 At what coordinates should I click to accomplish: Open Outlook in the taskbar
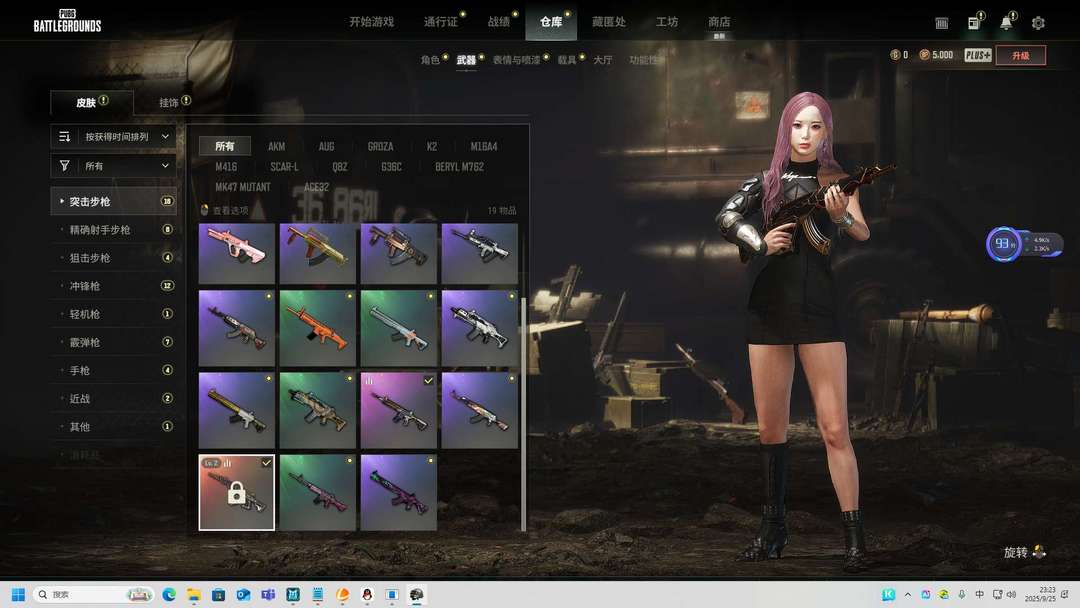coord(243,594)
